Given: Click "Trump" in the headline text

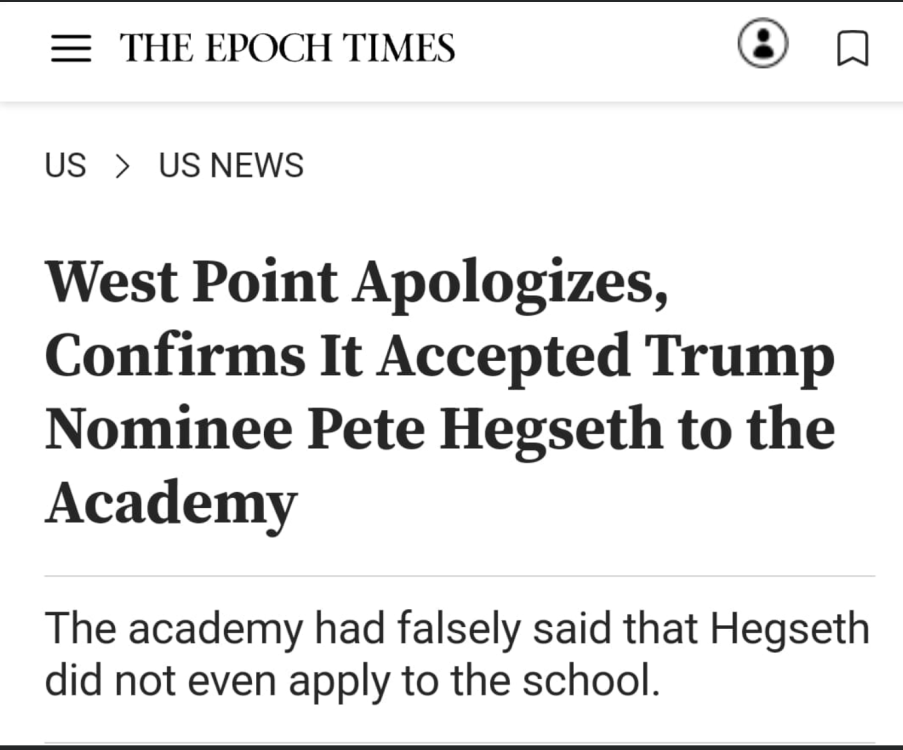Looking at the screenshot, I should [x=739, y=357].
